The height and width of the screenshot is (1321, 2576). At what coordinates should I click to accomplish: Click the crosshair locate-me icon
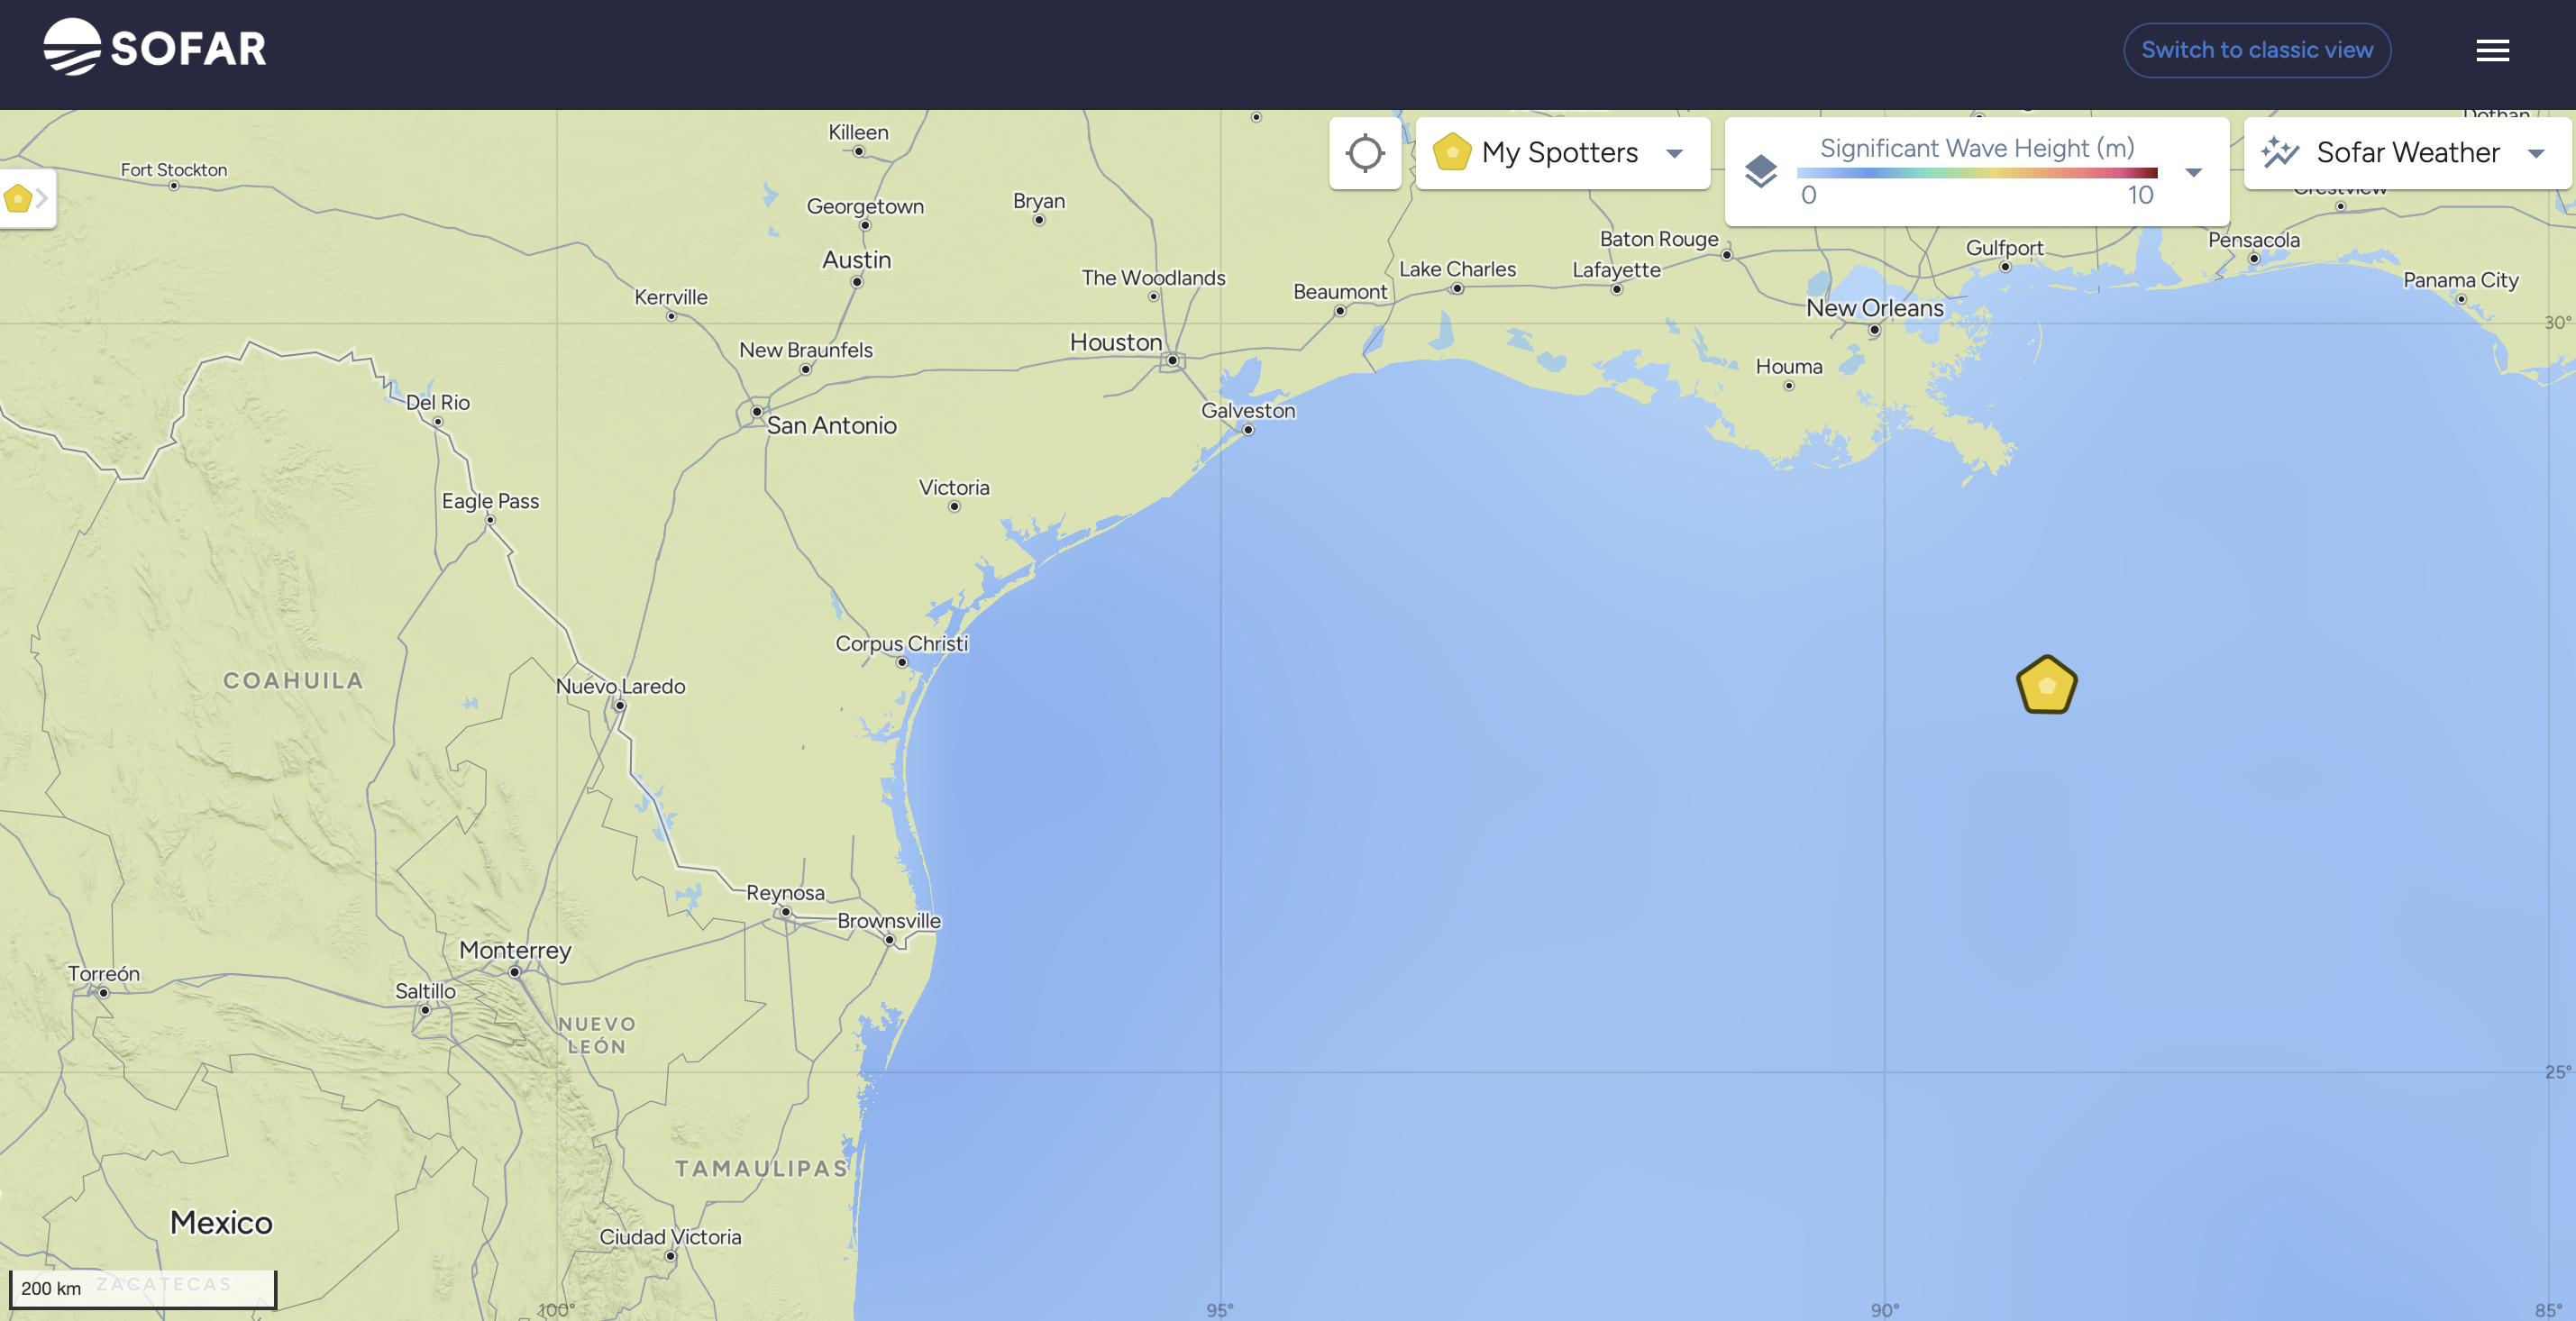[x=1364, y=153]
